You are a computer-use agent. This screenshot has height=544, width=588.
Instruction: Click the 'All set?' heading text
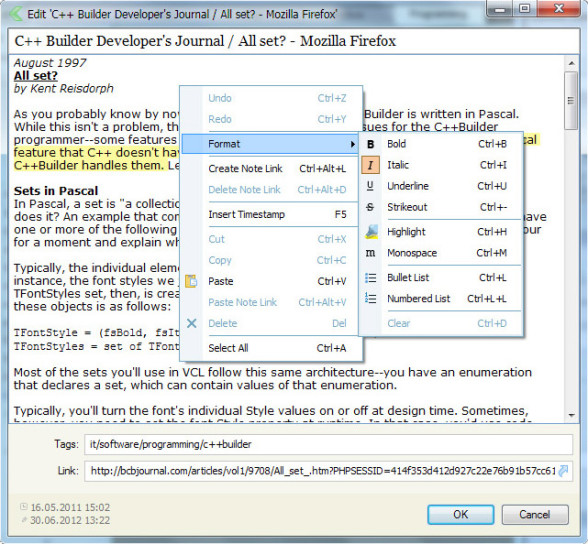[36, 76]
